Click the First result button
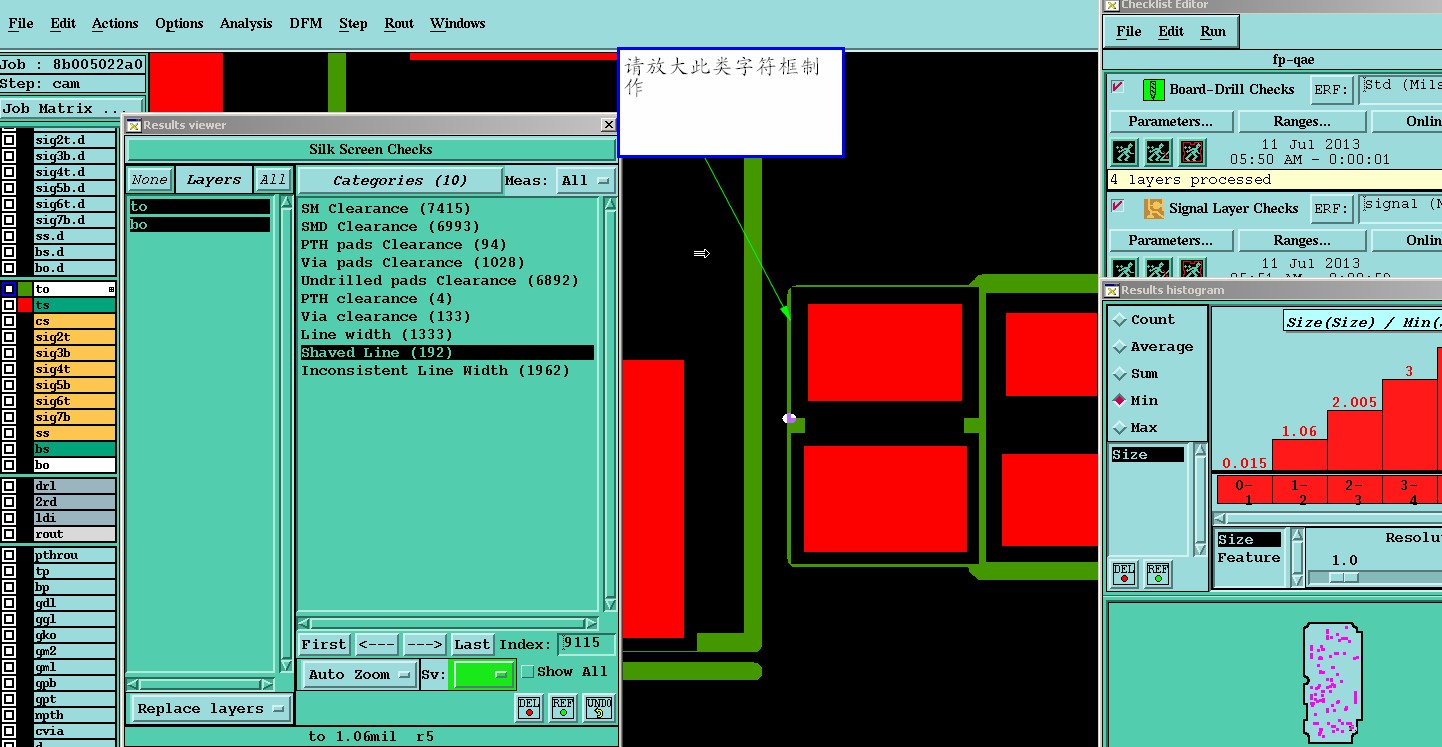The width and height of the screenshot is (1442, 747). (324, 645)
